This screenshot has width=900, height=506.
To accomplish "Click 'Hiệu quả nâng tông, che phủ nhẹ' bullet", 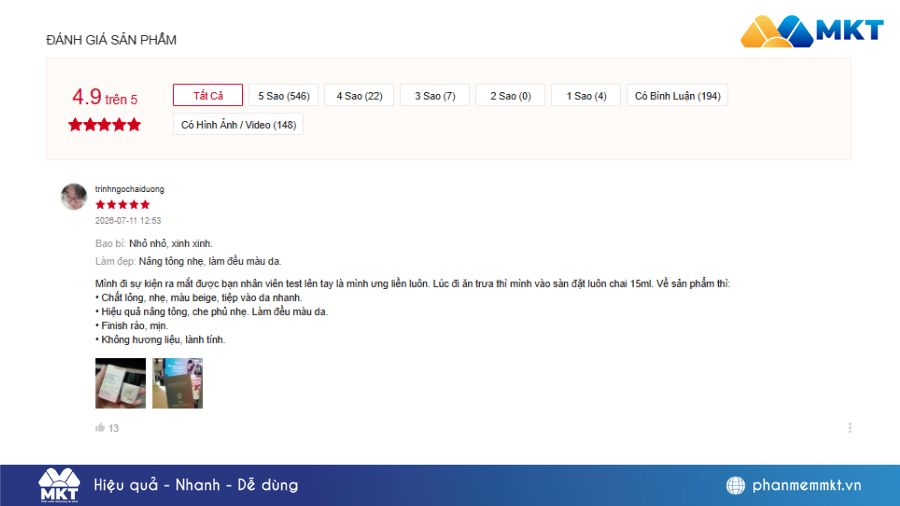I will tap(211, 312).
